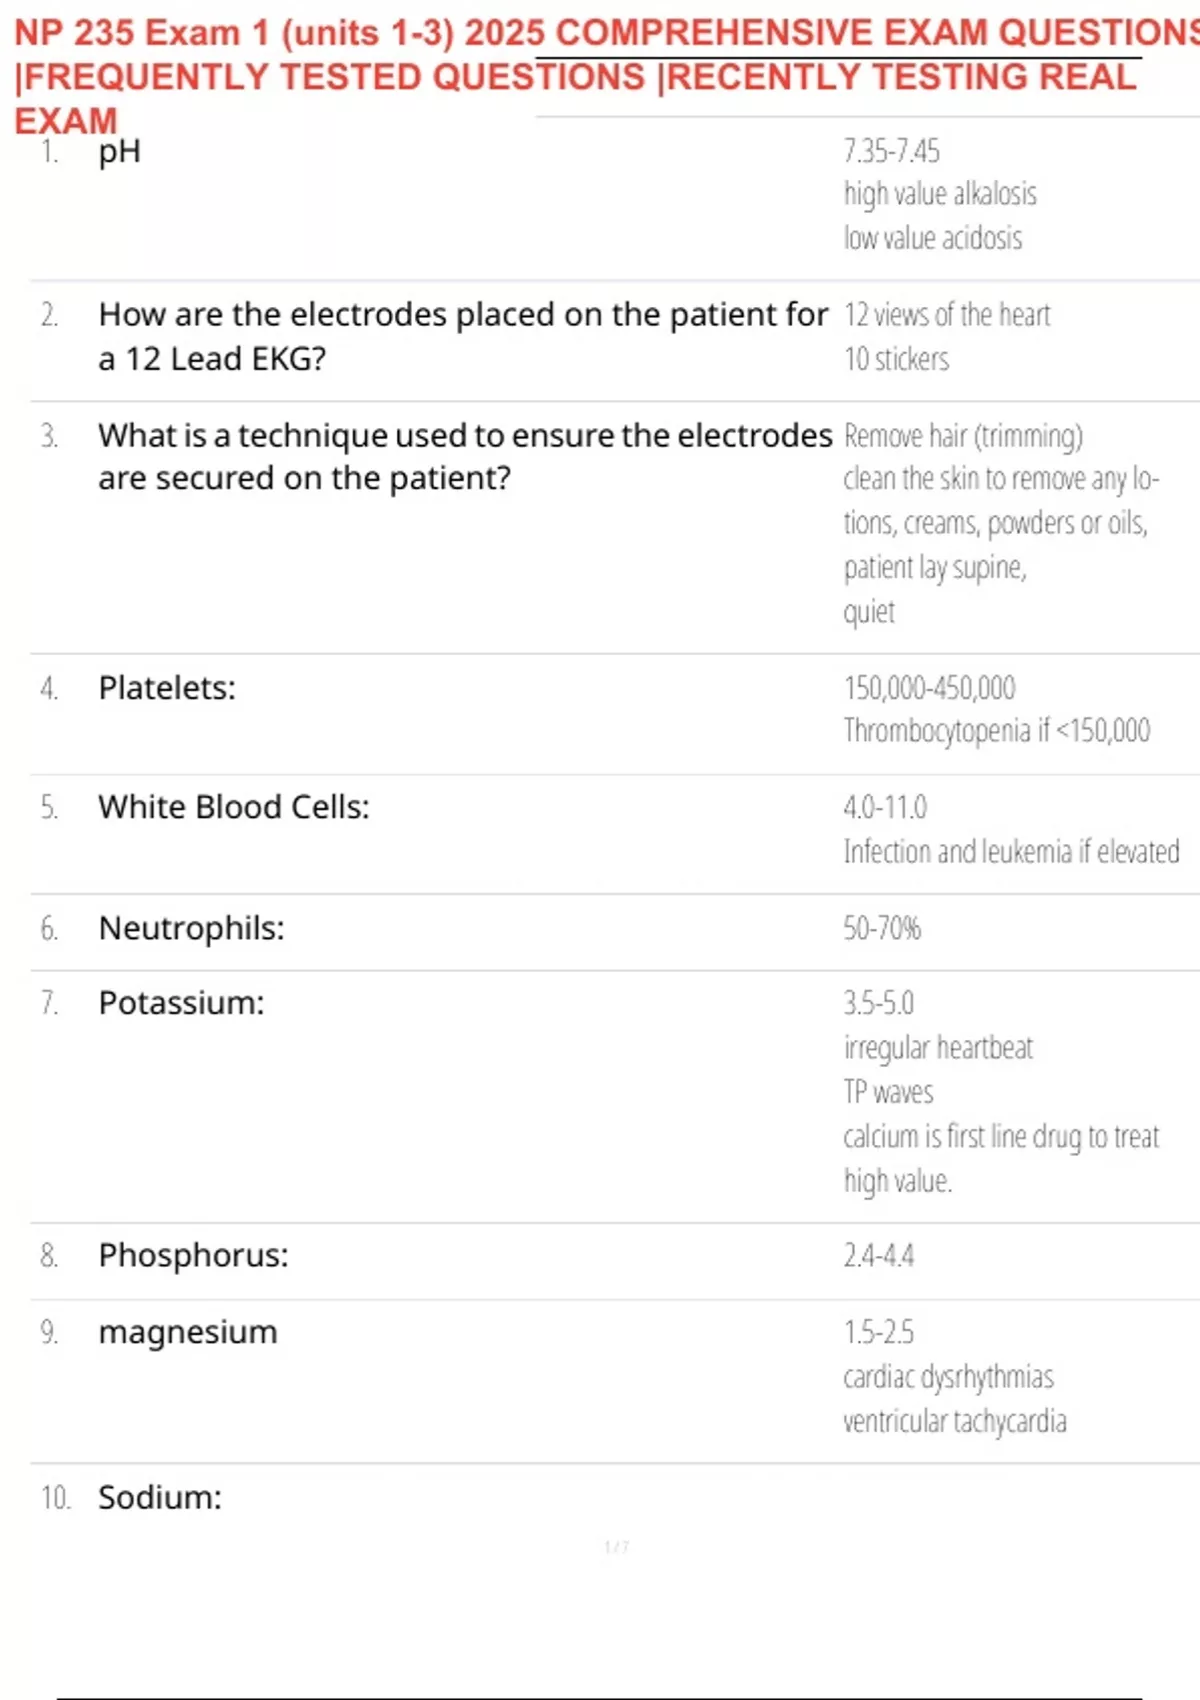The width and height of the screenshot is (1200, 1700).
Task: Select the pH flashcard term
Action: tap(119, 152)
